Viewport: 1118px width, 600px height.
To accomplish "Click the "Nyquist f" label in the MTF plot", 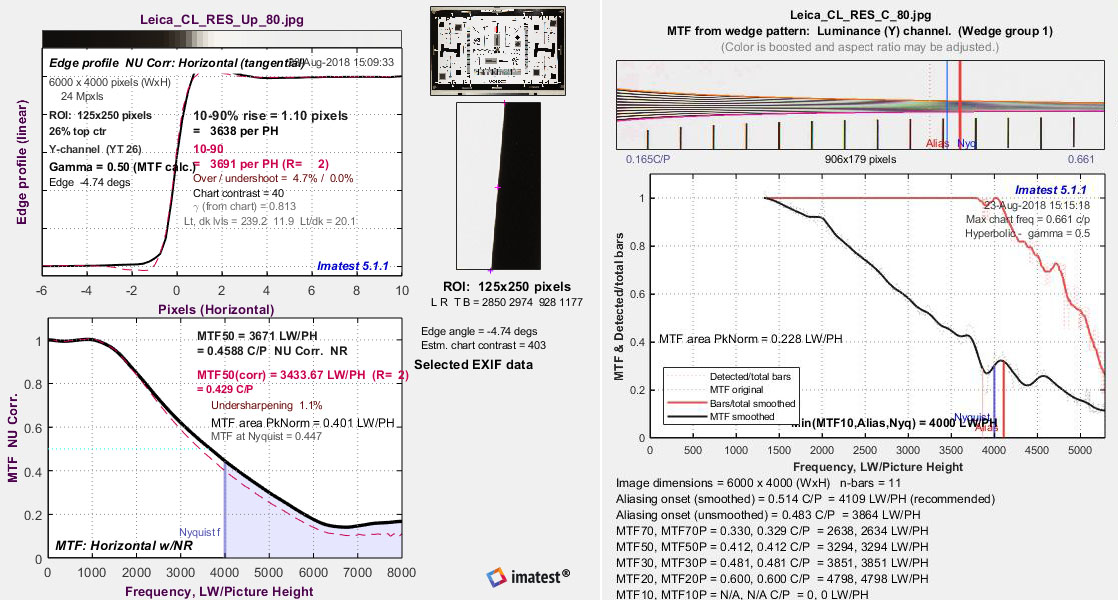I will pyautogui.click(x=201, y=531).
